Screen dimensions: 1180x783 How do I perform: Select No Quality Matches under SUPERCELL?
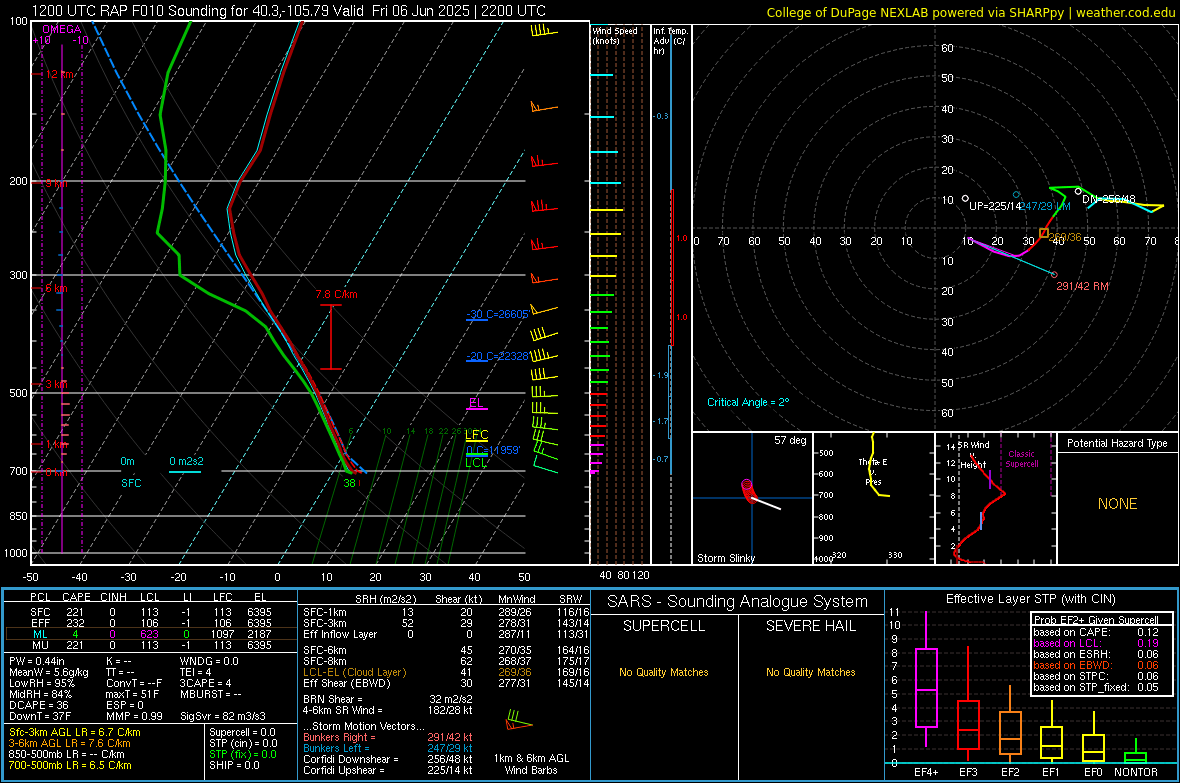click(664, 672)
